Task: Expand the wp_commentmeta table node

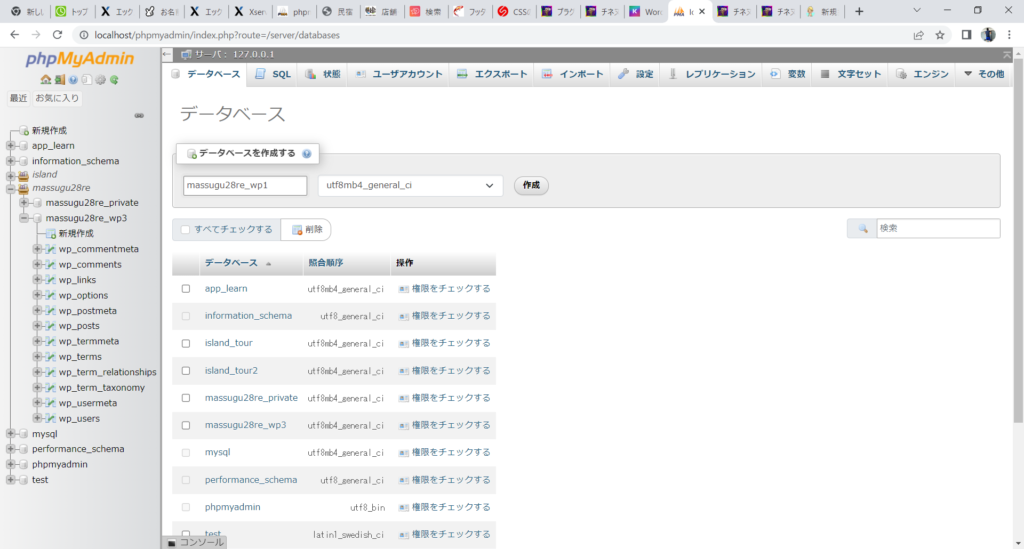Action: point(37,249)
